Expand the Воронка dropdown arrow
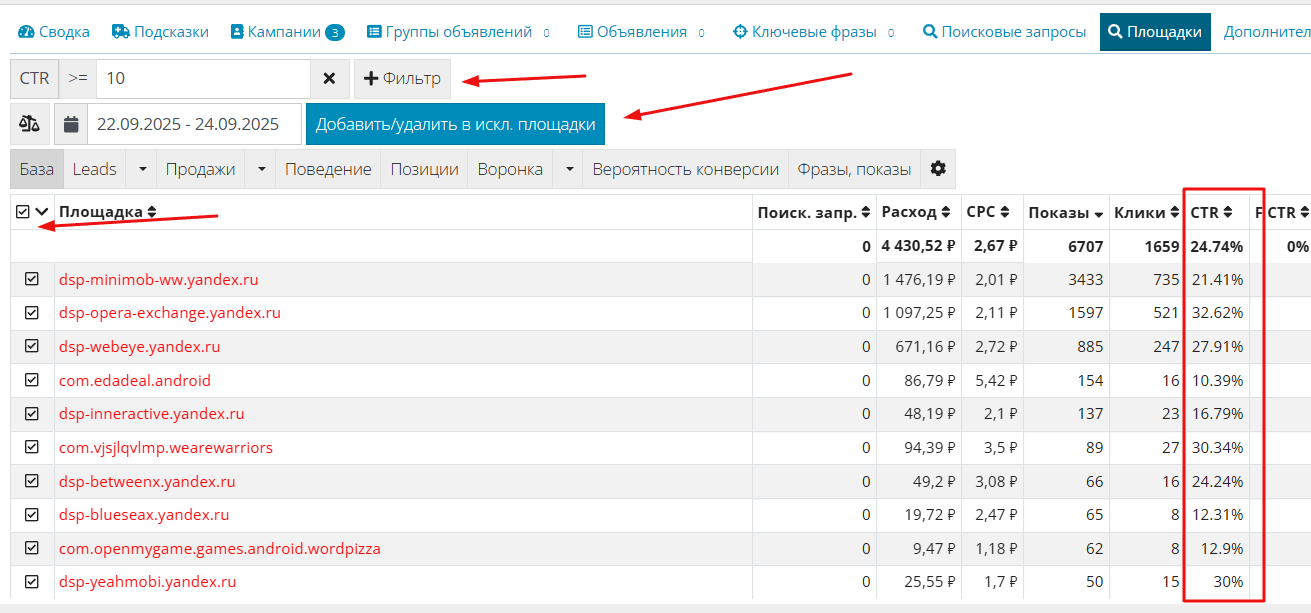Viewport: 1311px width, 613px height. (569, 169)
